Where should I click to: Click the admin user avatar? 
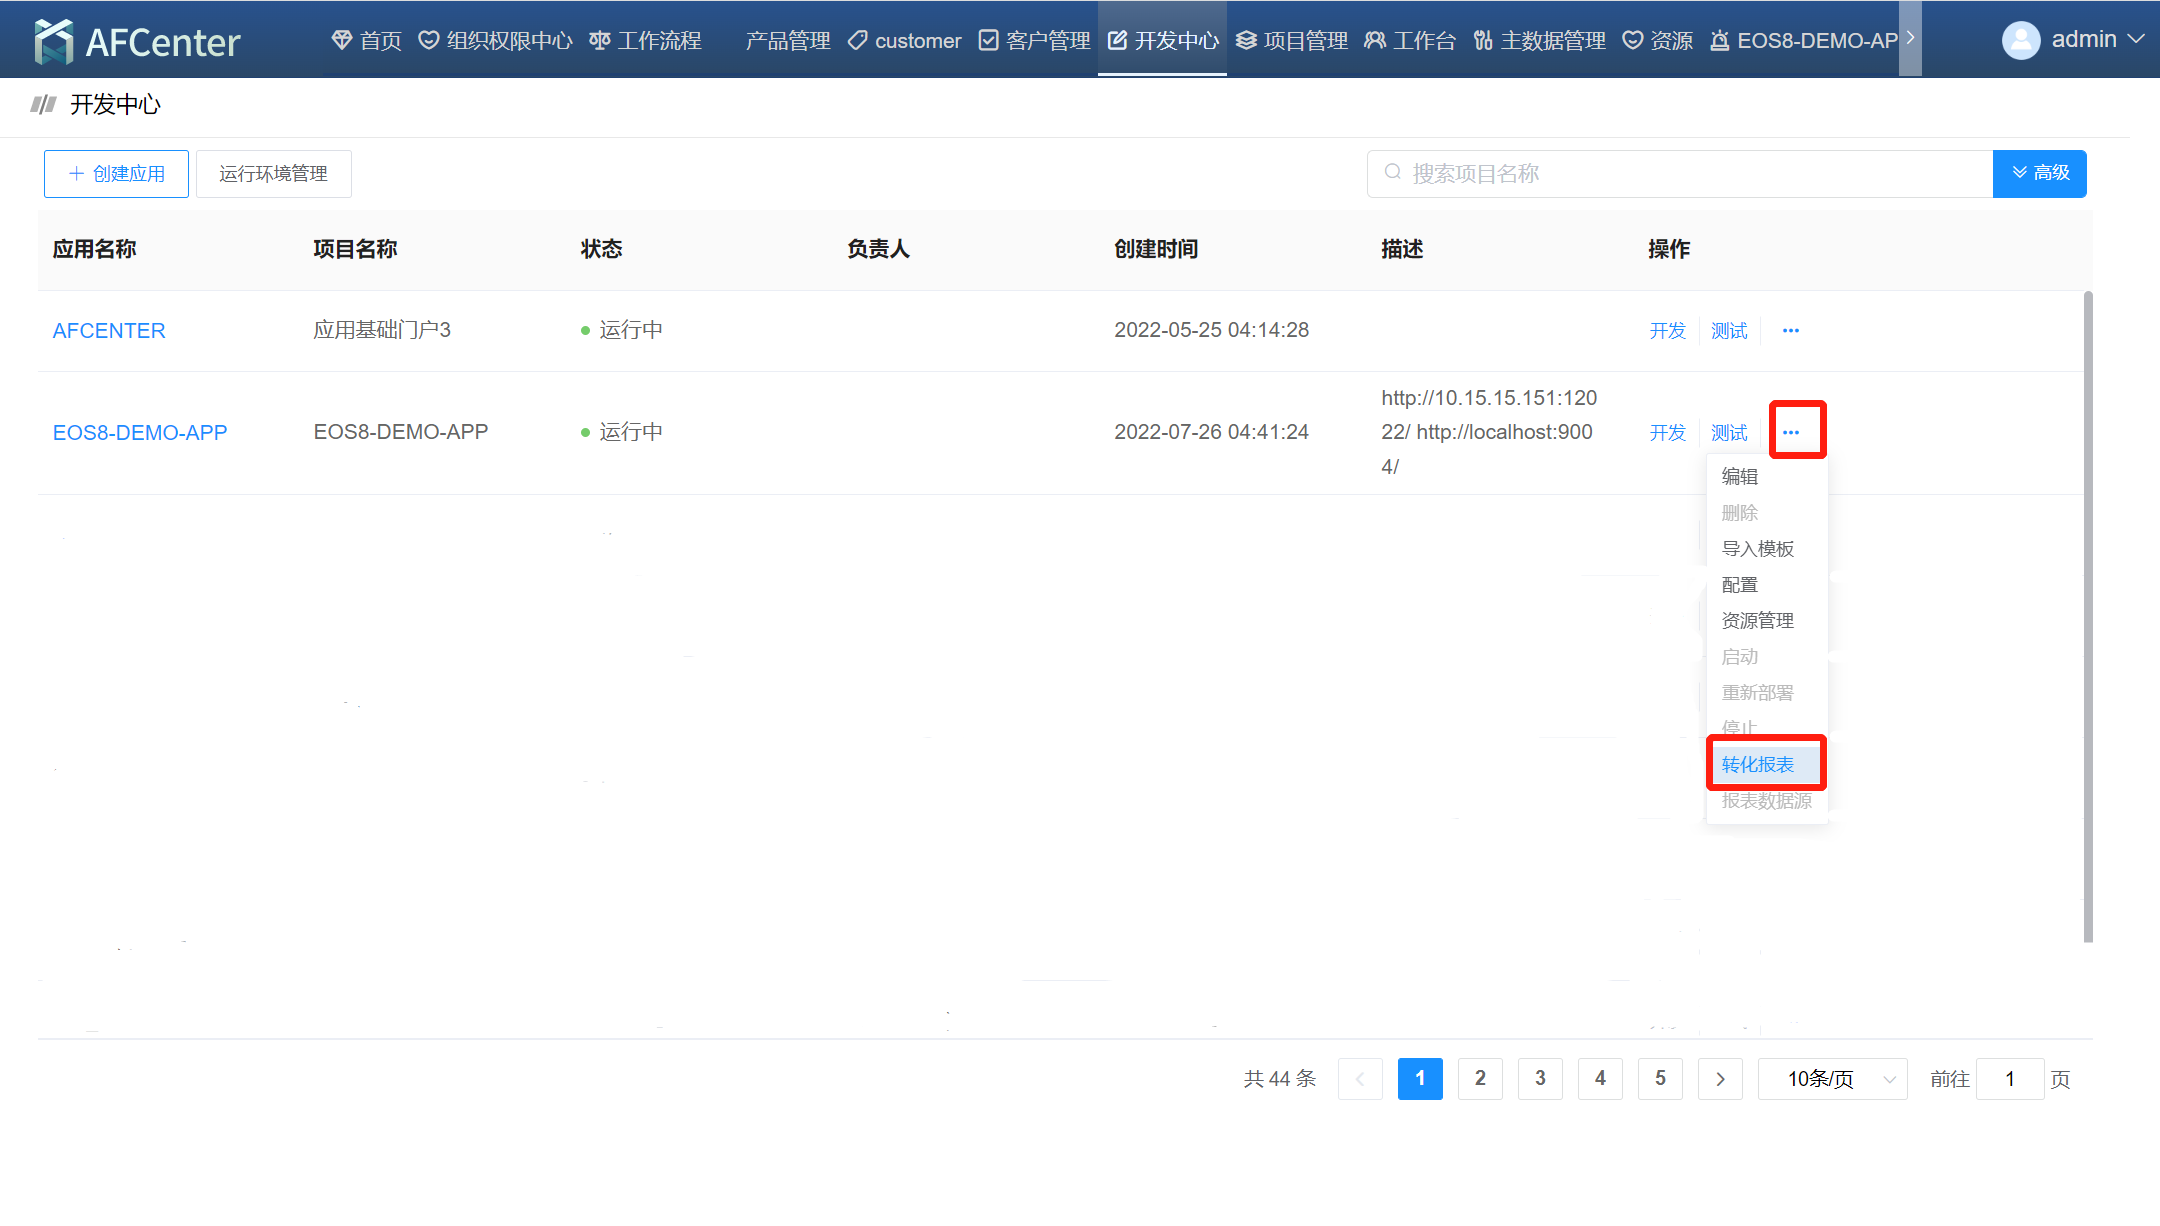pyautogui.click(x=2020, y=40)
